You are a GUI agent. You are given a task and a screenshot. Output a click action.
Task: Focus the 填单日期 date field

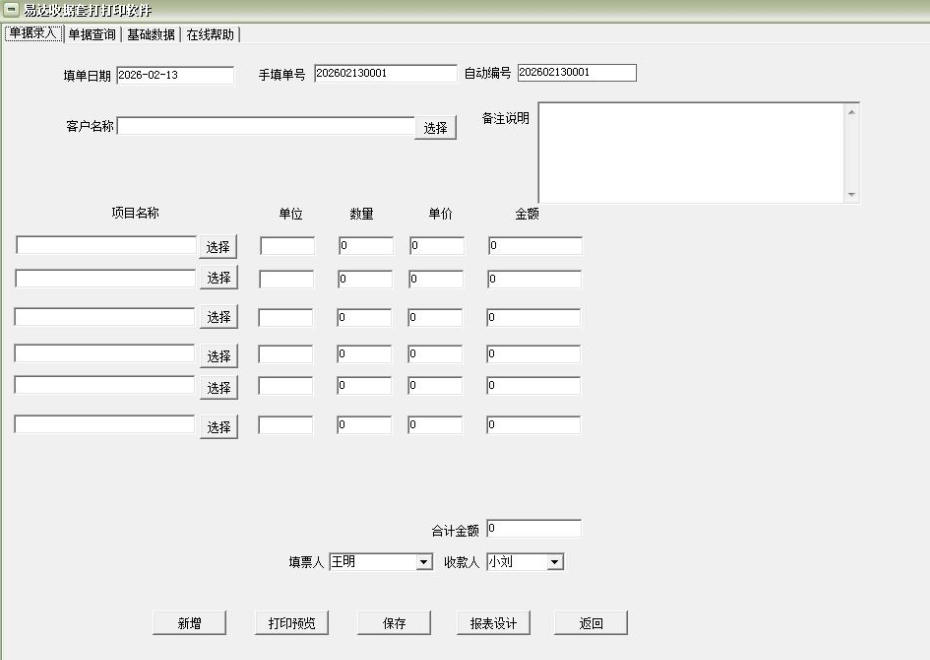pyautogui.click(x=175, y=75)
